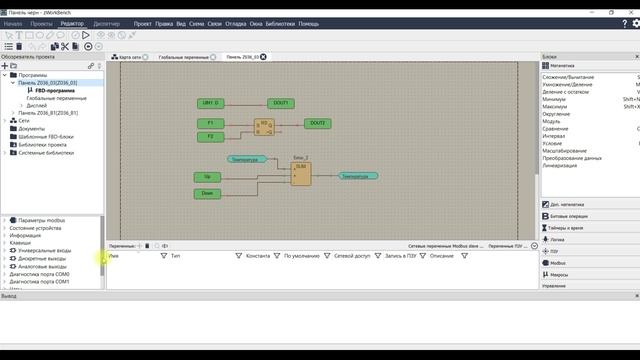Click the Play run icon in toolbar

[x=86, y=36]
